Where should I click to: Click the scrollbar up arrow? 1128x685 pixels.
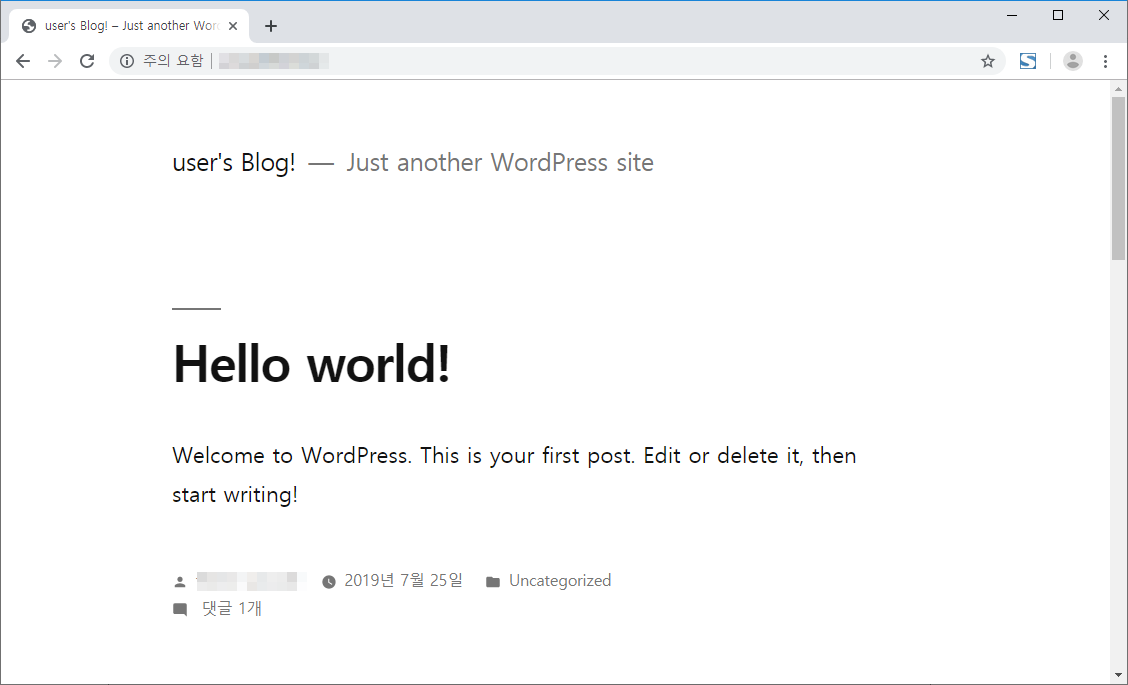pos(1118,89)
